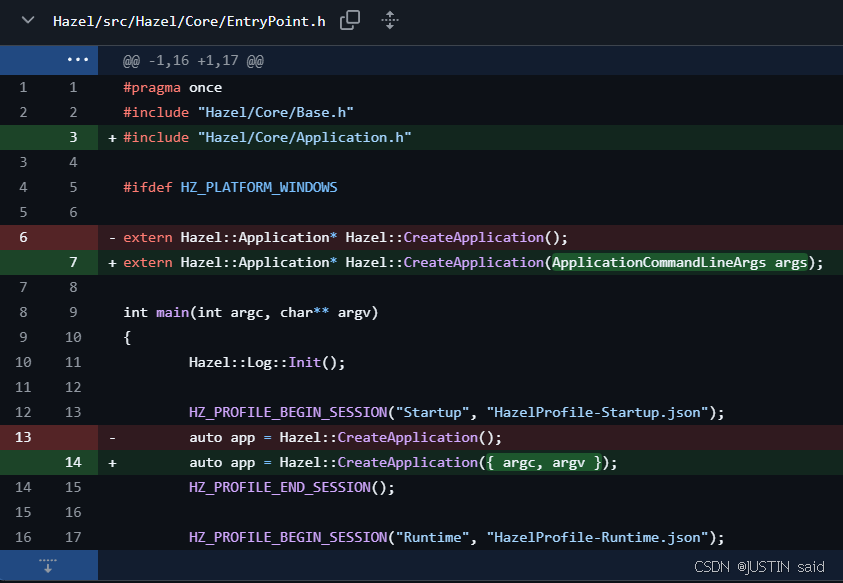843x583 pixels.
Task: Click the HZ_PLATFORM_WINDOWS macro text
Action: tap(259, 187)
